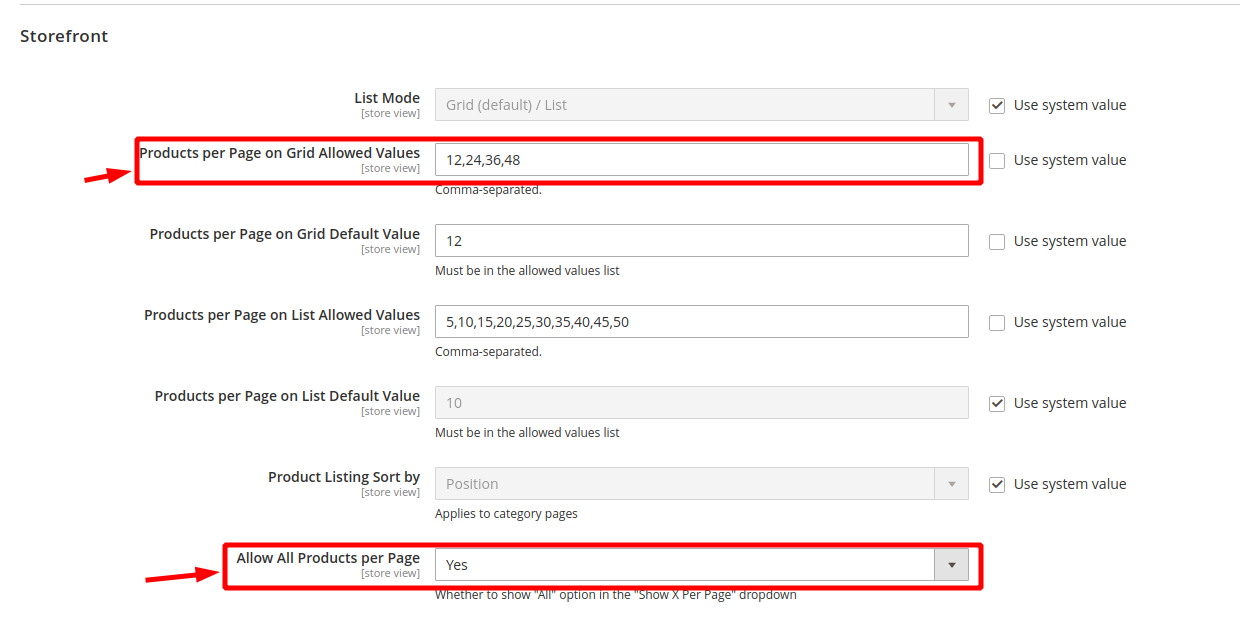
Task: Click 'Use system value' text beside List Mode
Action: pos(1070,105)
